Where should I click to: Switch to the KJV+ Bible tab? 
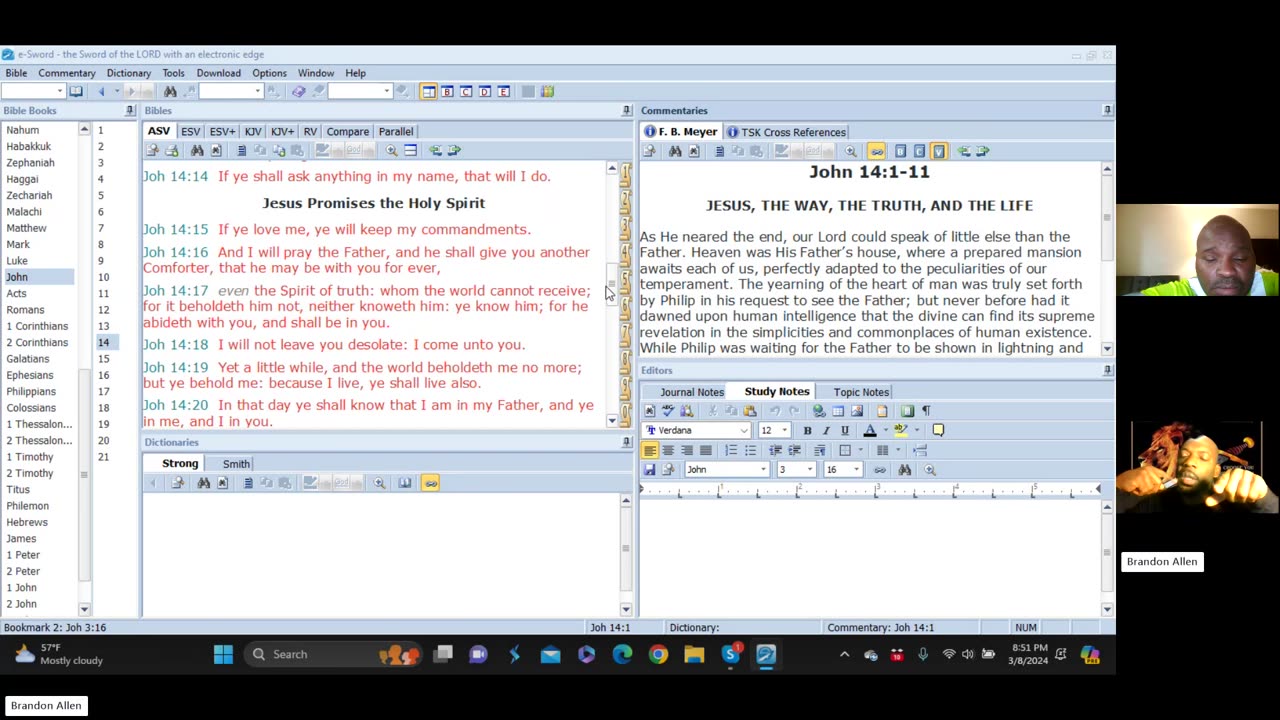(282, 131)
